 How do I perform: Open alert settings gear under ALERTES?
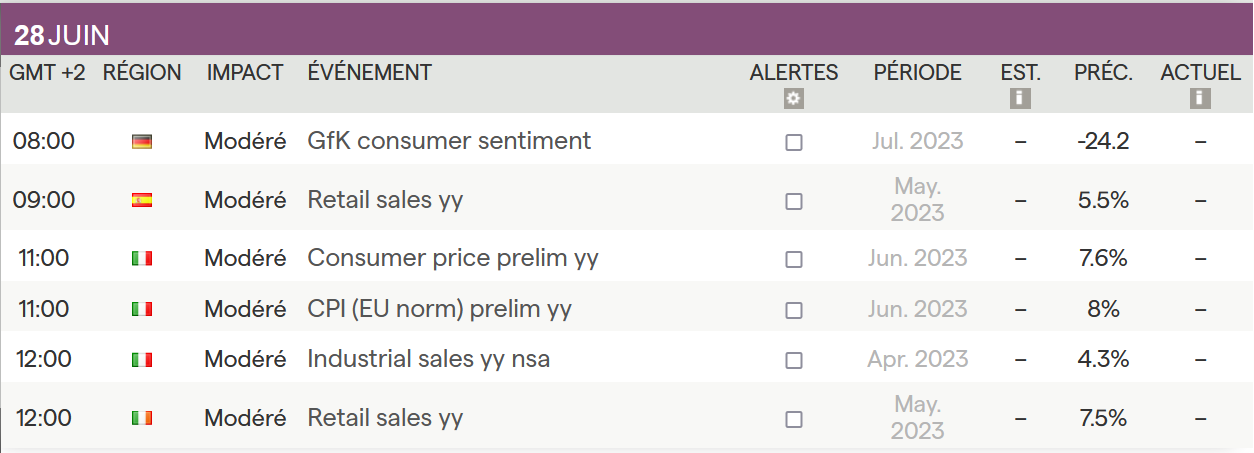[x=794, y=98]
